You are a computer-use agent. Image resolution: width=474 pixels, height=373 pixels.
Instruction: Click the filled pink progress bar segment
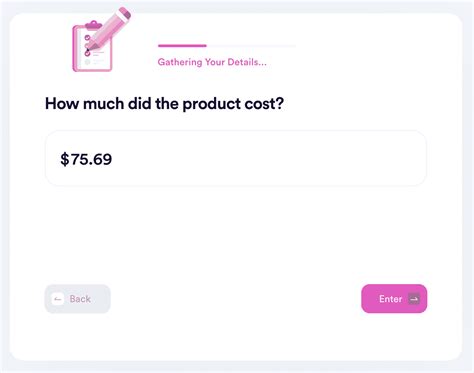(x=182, y=46)
